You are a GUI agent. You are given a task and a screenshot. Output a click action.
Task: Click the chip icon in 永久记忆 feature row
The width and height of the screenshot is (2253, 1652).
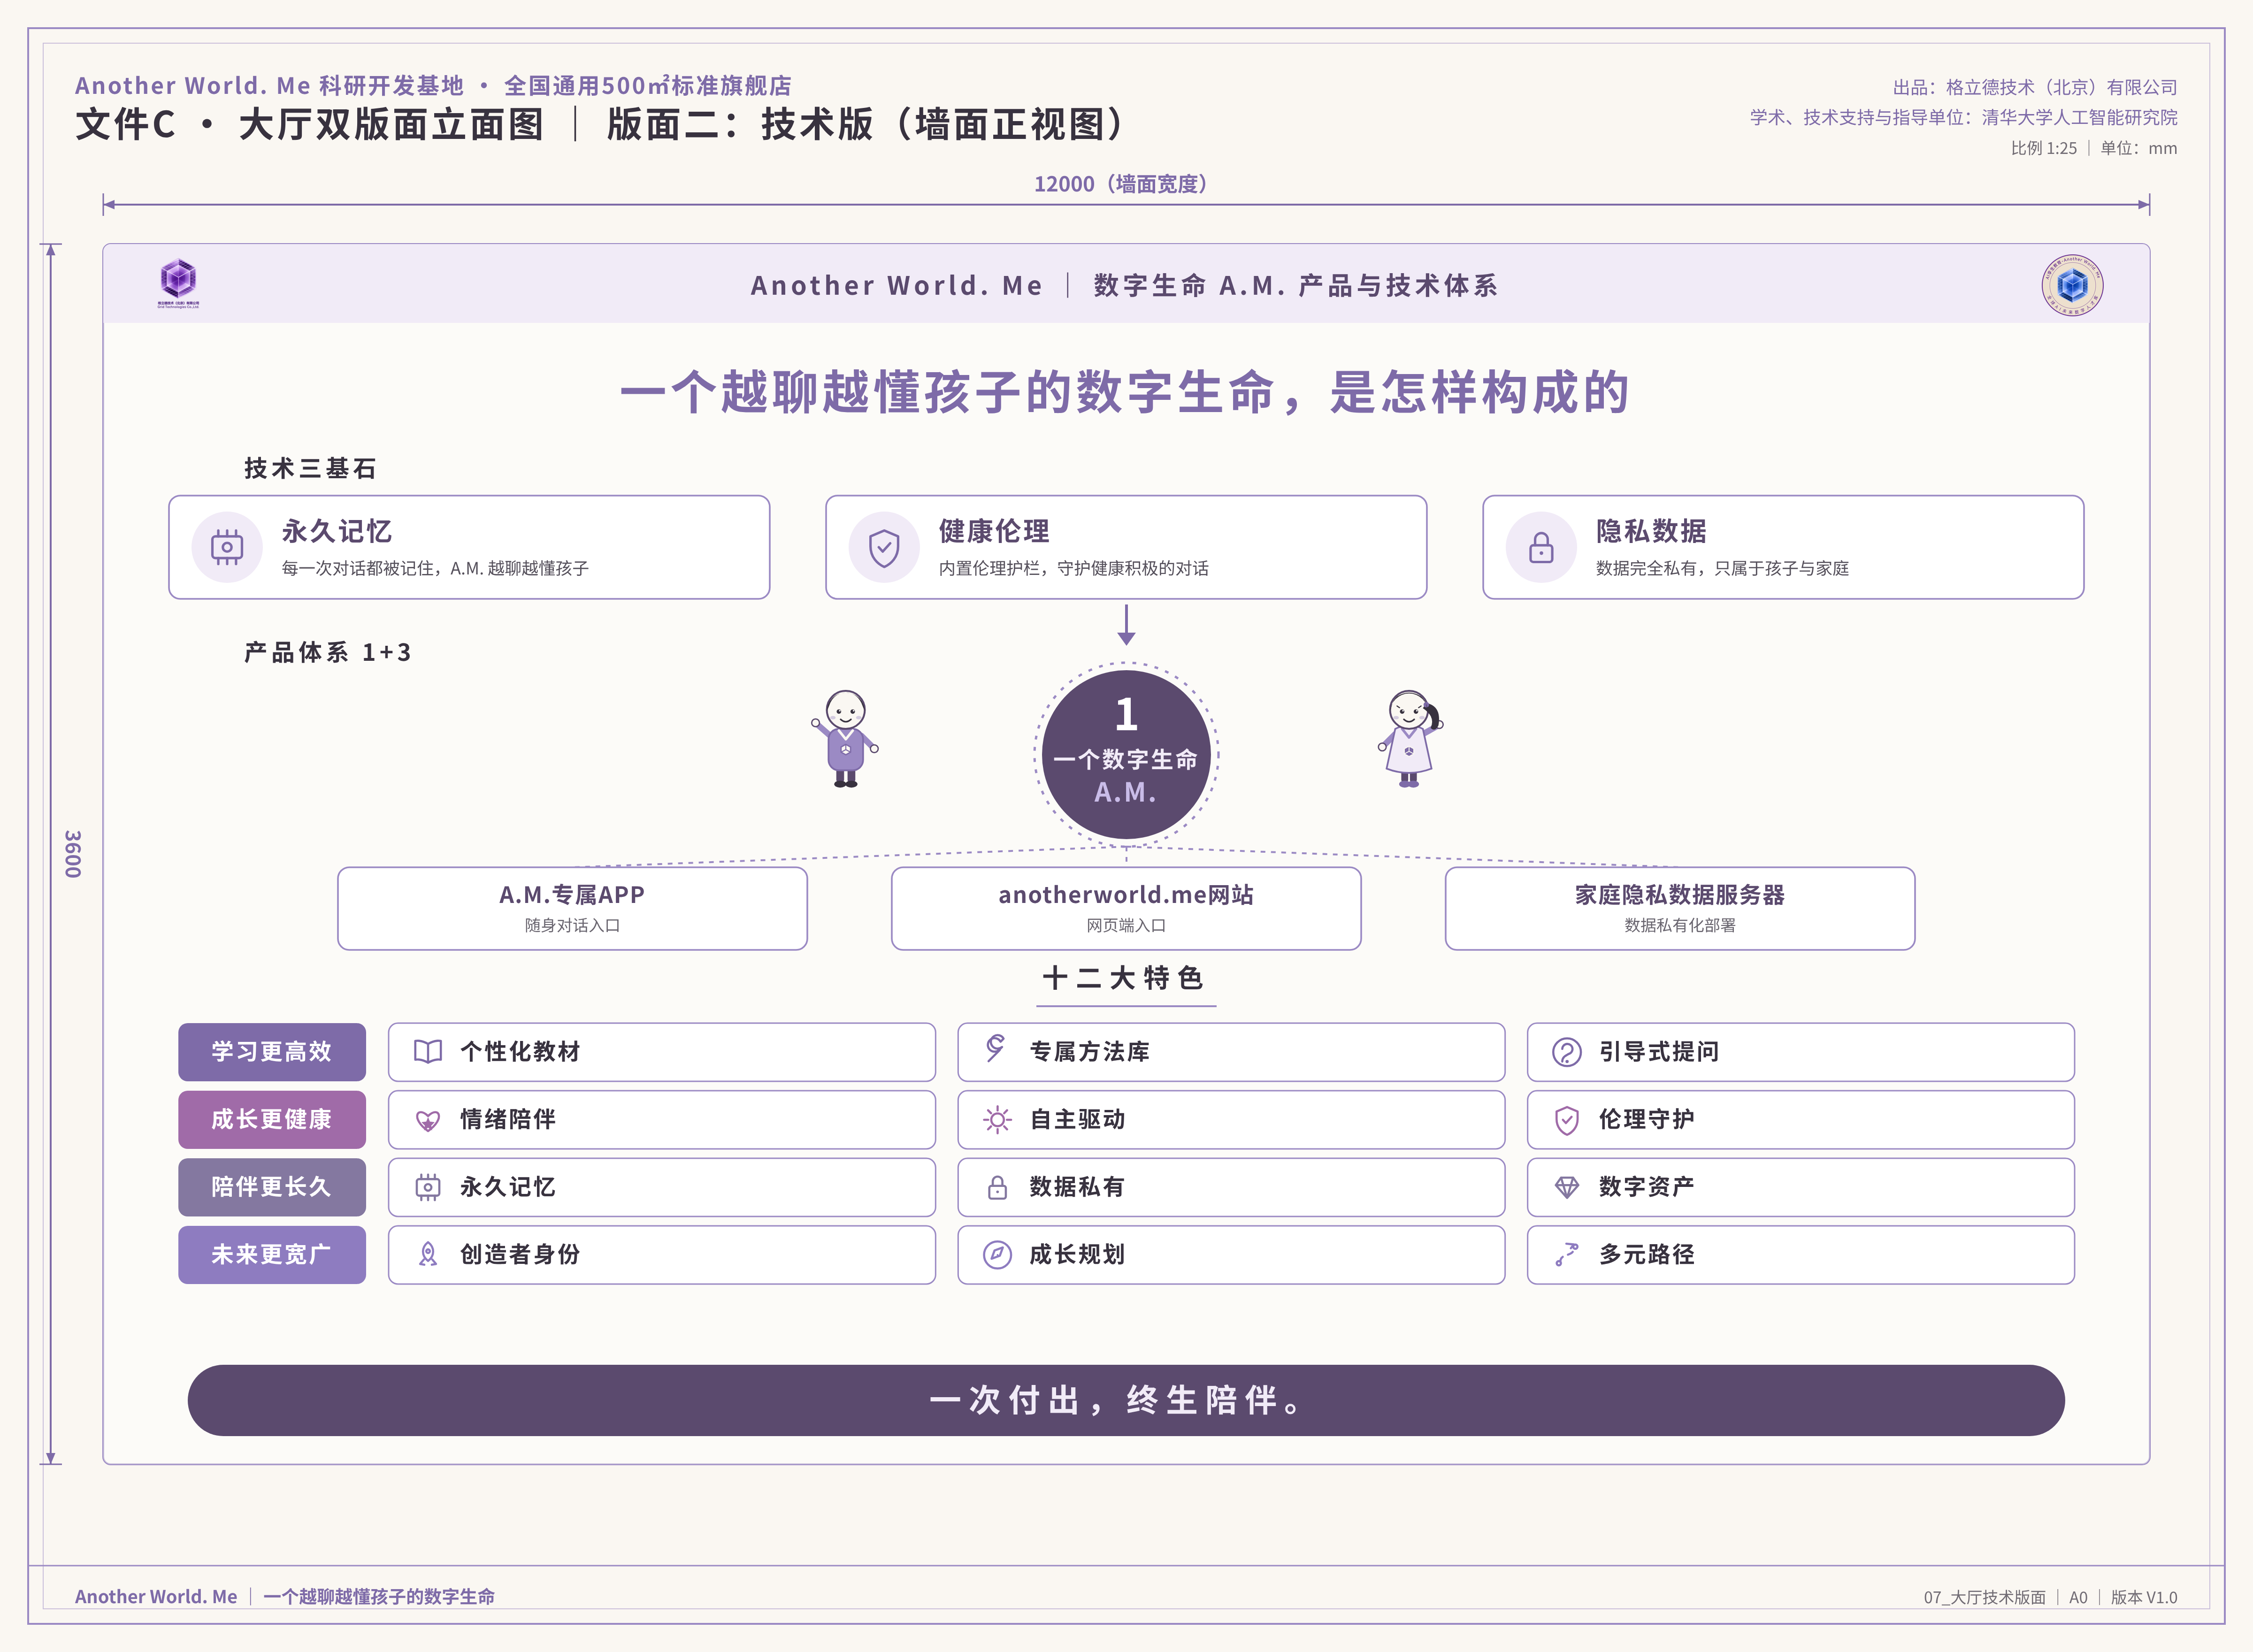pyautogui.click(x=428, y=1187)
